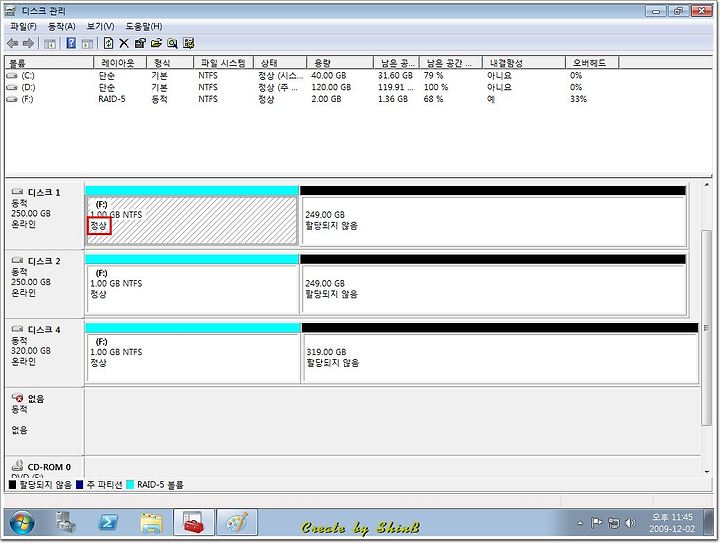Open the Properties toolbar icon
Screen dimensions: 720x543
[x=140, y=43]
